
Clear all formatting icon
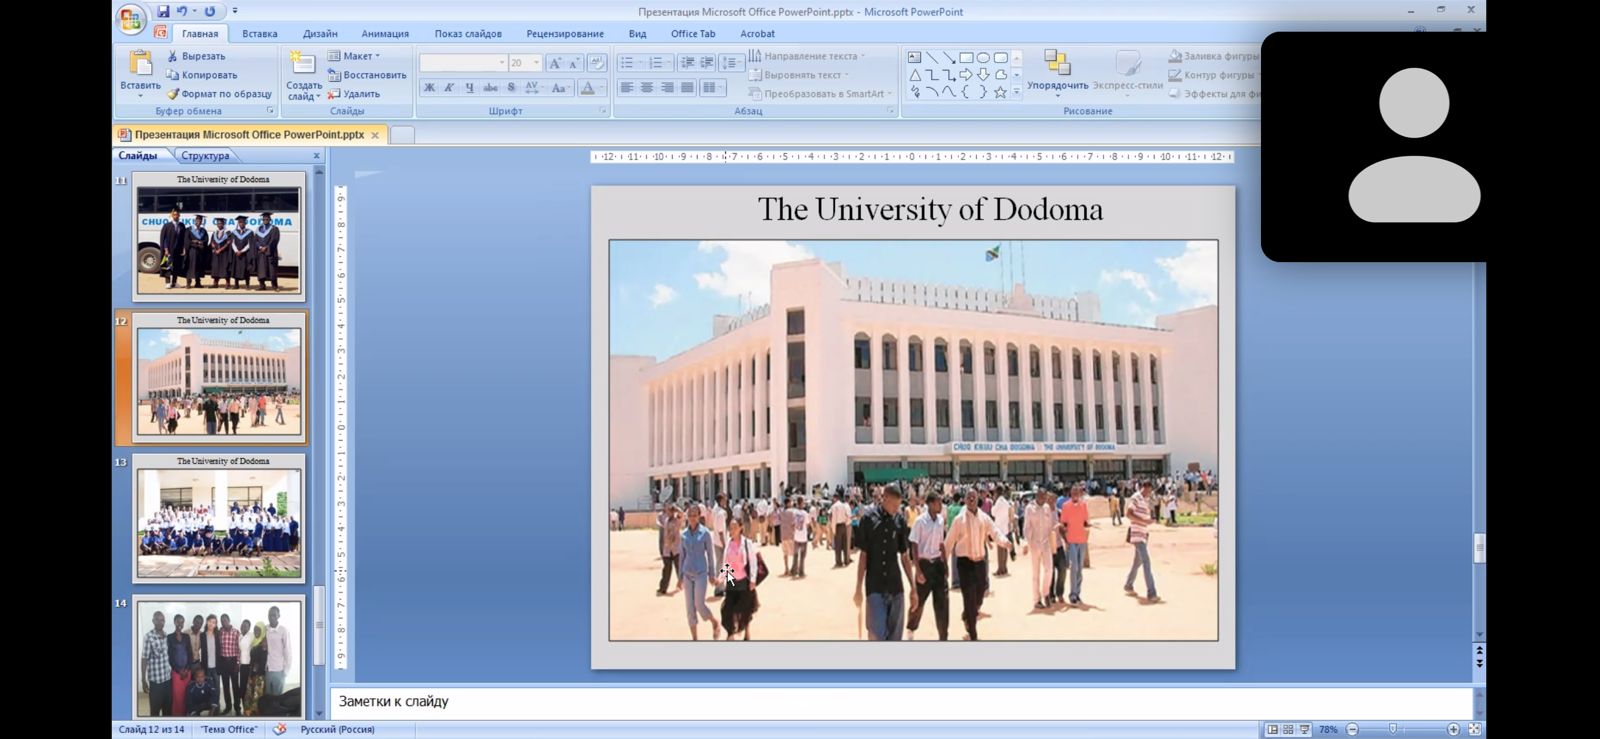click(597, 63)
